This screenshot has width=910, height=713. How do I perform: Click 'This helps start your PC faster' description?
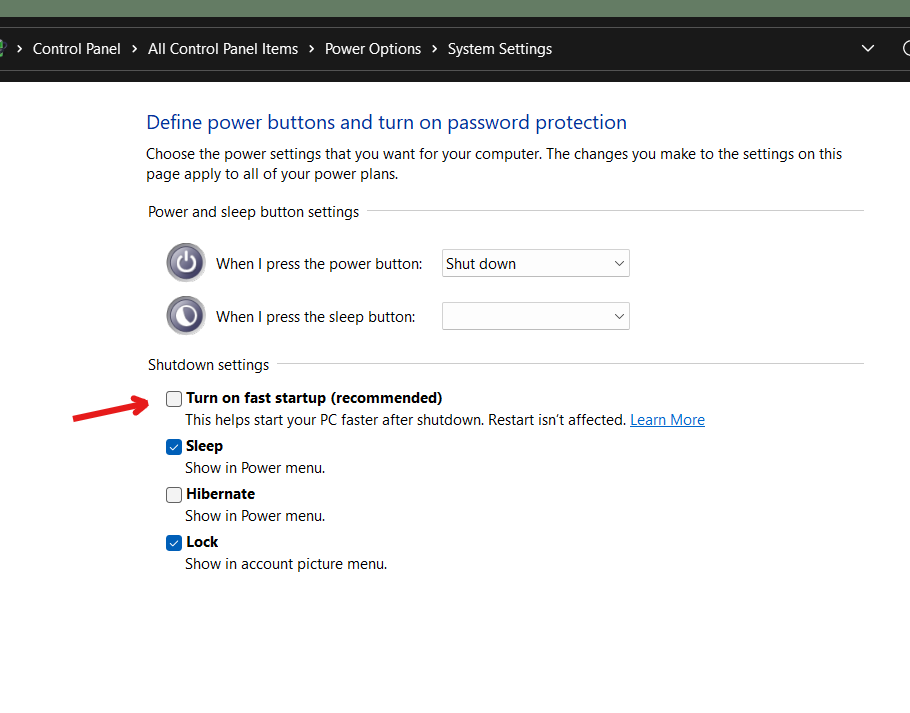406,420
